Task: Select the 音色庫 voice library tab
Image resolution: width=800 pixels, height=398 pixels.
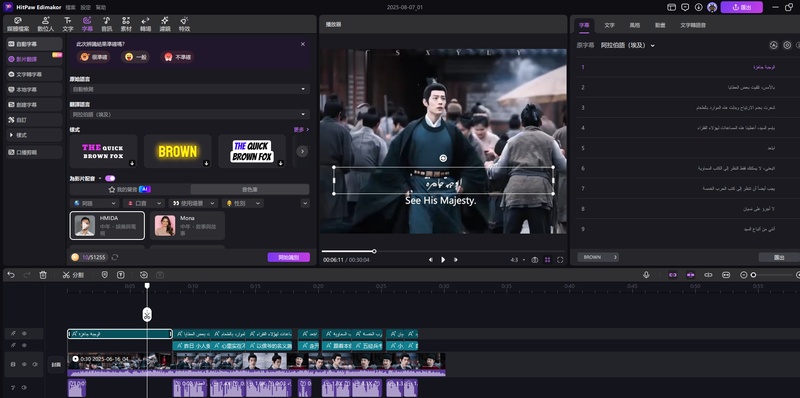Action: 249,189
